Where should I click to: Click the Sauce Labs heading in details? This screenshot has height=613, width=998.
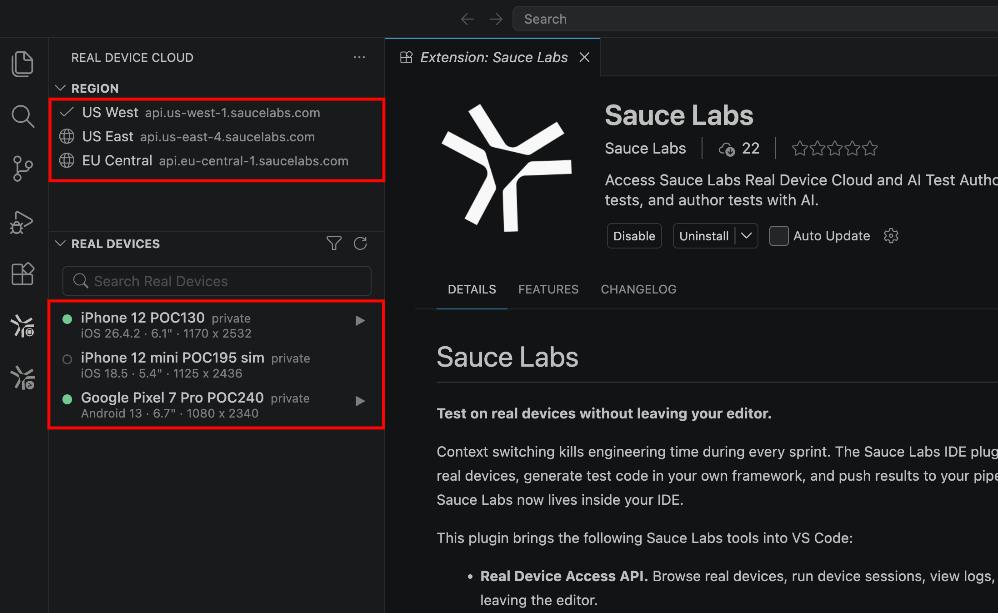(507, 357)
